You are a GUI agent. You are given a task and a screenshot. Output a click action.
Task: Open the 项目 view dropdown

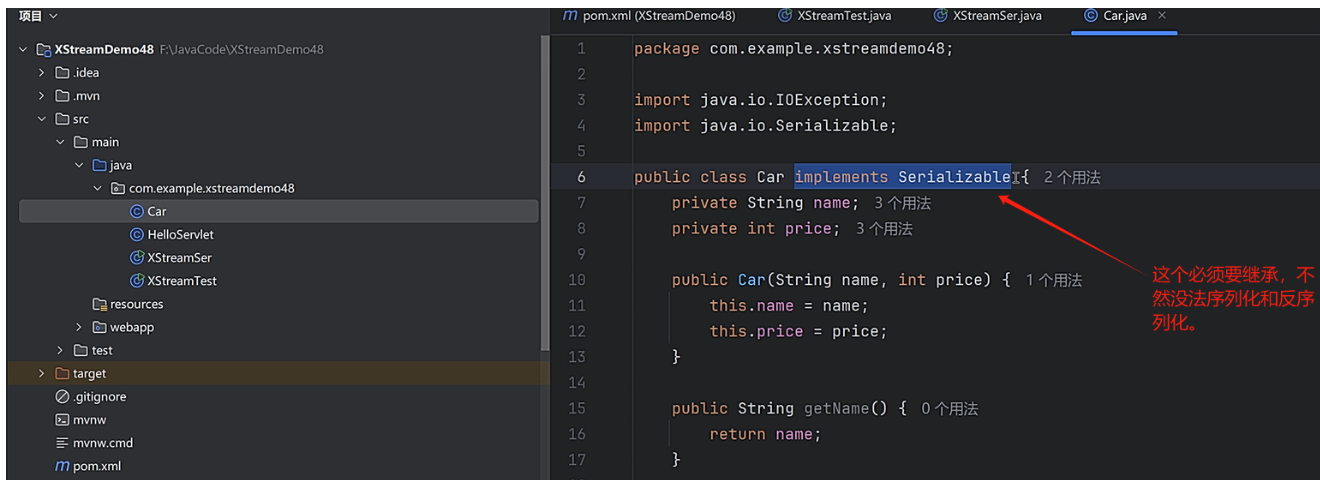(38, 16)
